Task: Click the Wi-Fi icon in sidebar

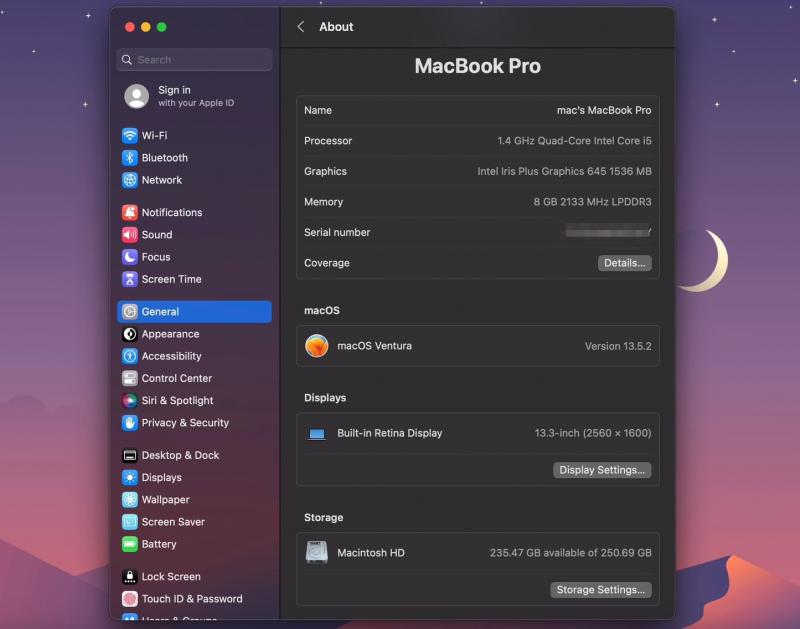Action: point(130,135)
